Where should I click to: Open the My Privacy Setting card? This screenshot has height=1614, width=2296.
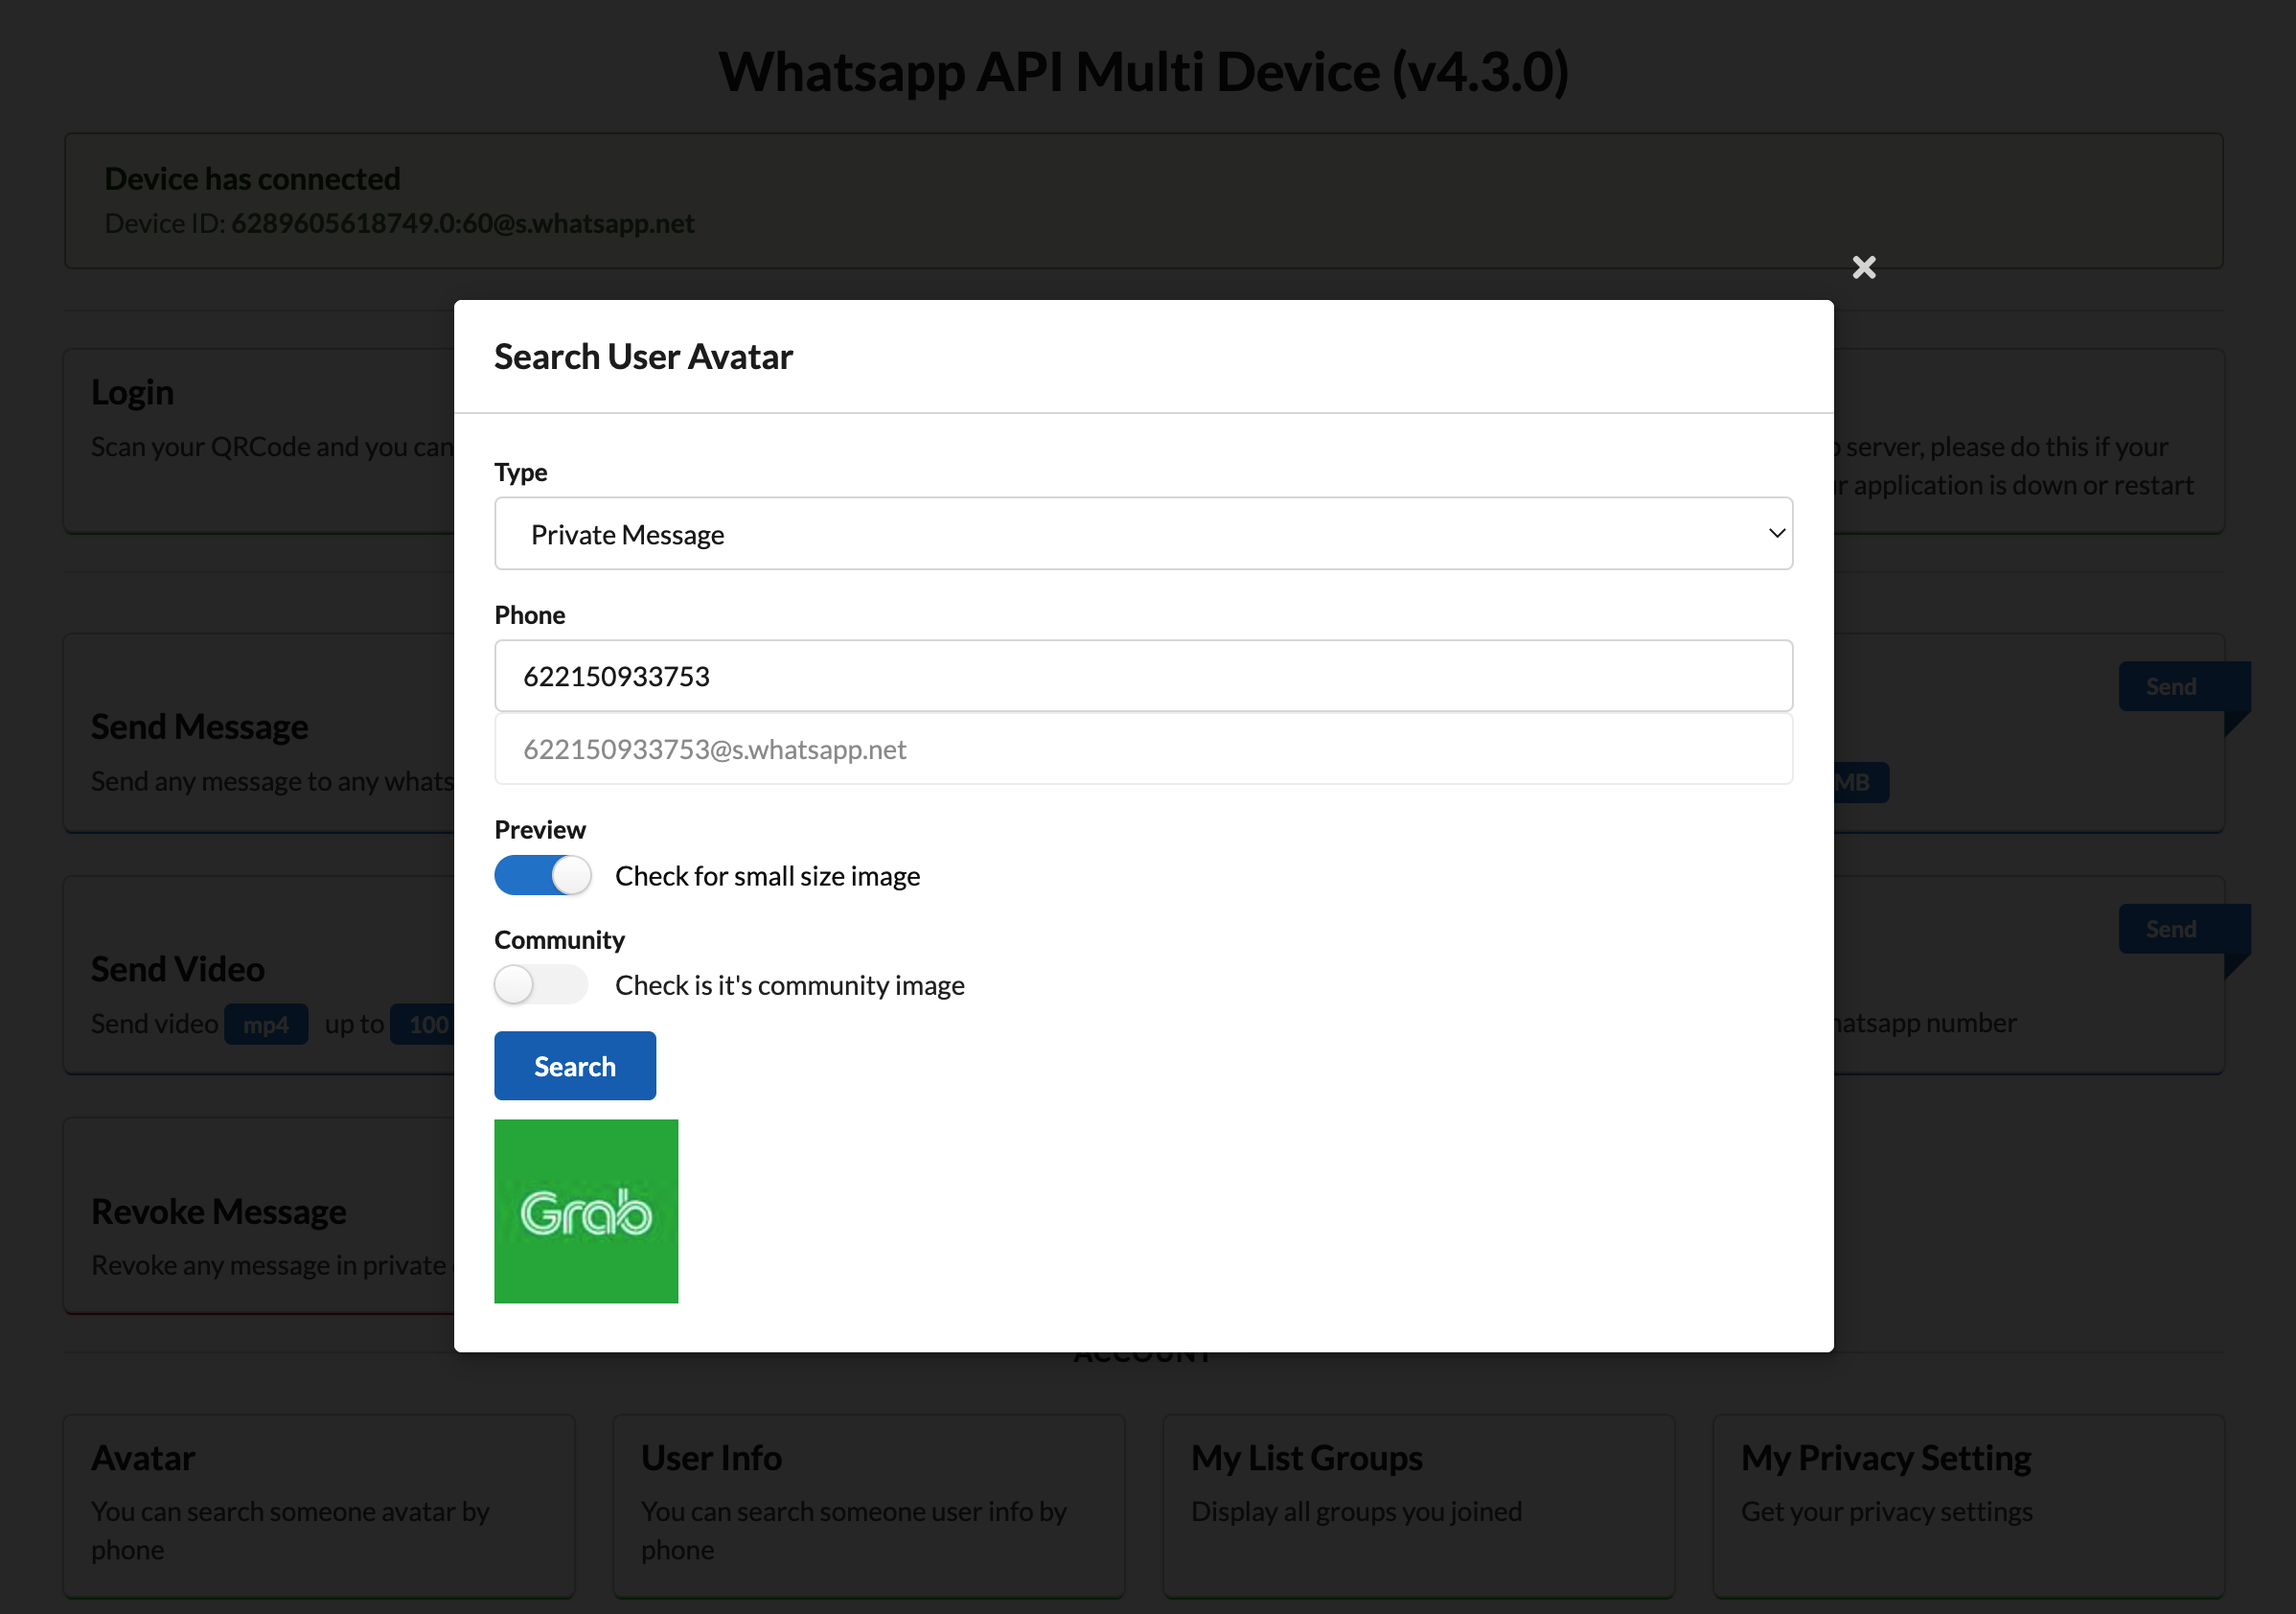(x=1968, y=1504)
